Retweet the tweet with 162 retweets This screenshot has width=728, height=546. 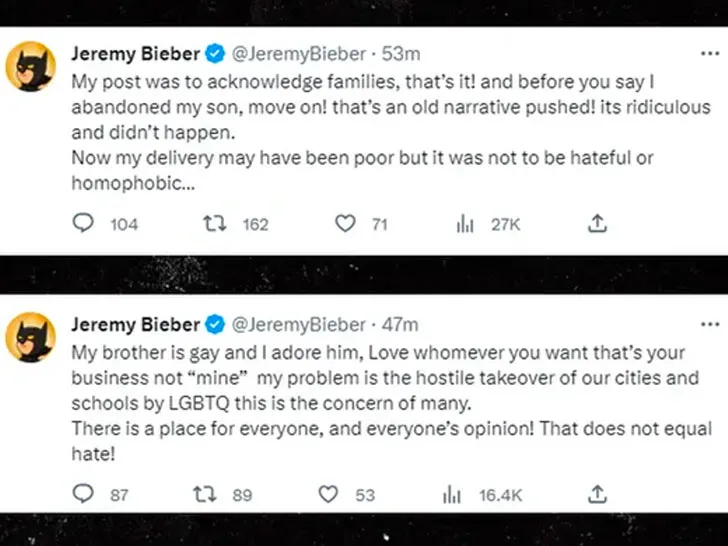click(214, 224)
